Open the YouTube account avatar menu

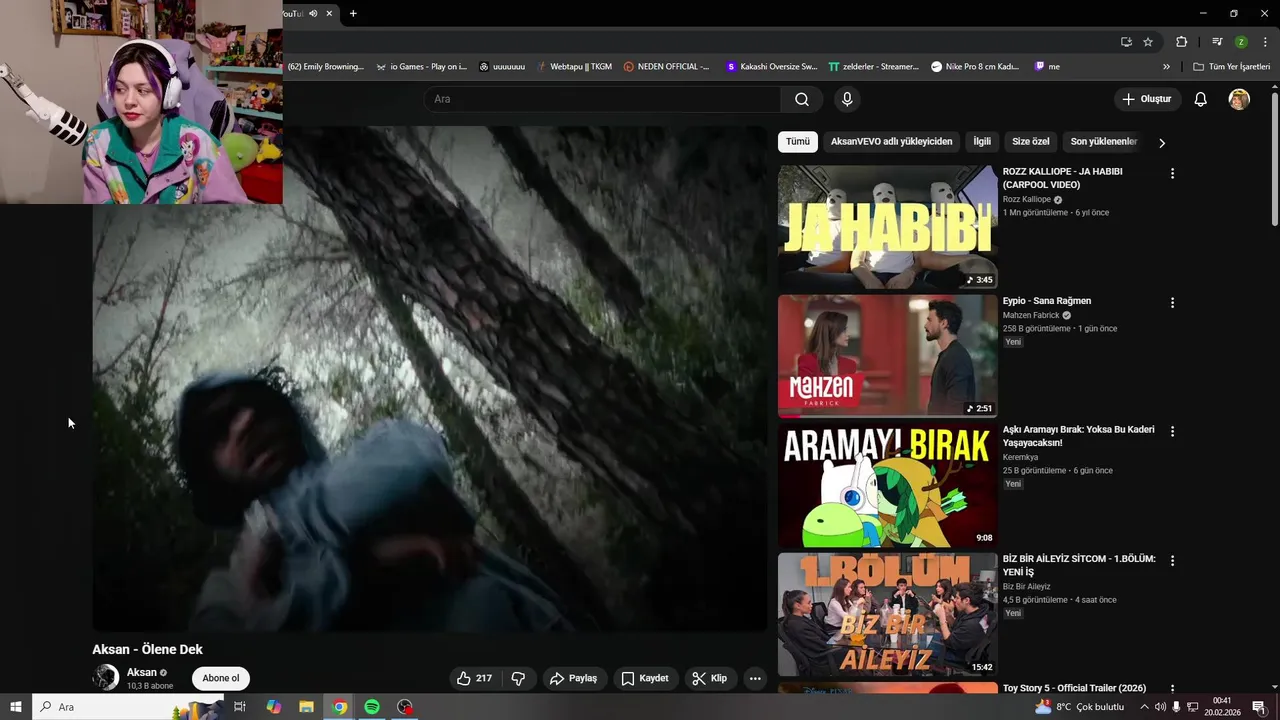1239,99
